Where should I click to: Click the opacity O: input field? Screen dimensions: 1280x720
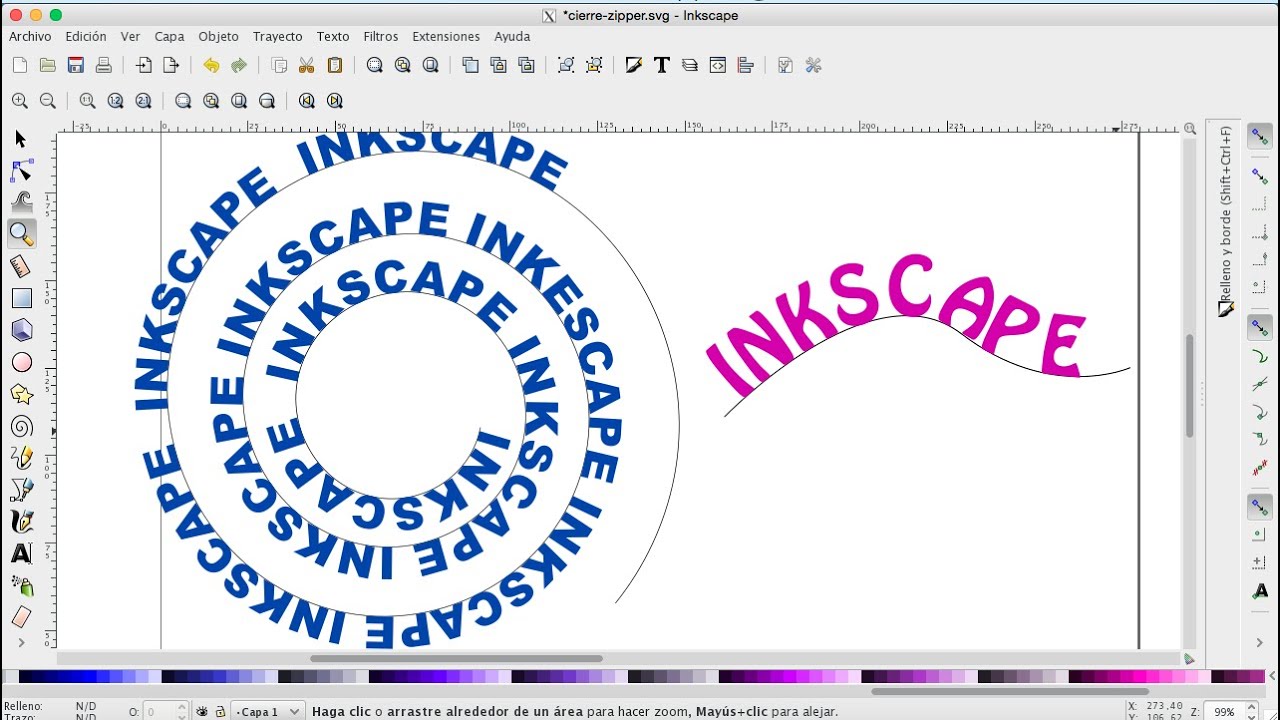click(160, 712)
